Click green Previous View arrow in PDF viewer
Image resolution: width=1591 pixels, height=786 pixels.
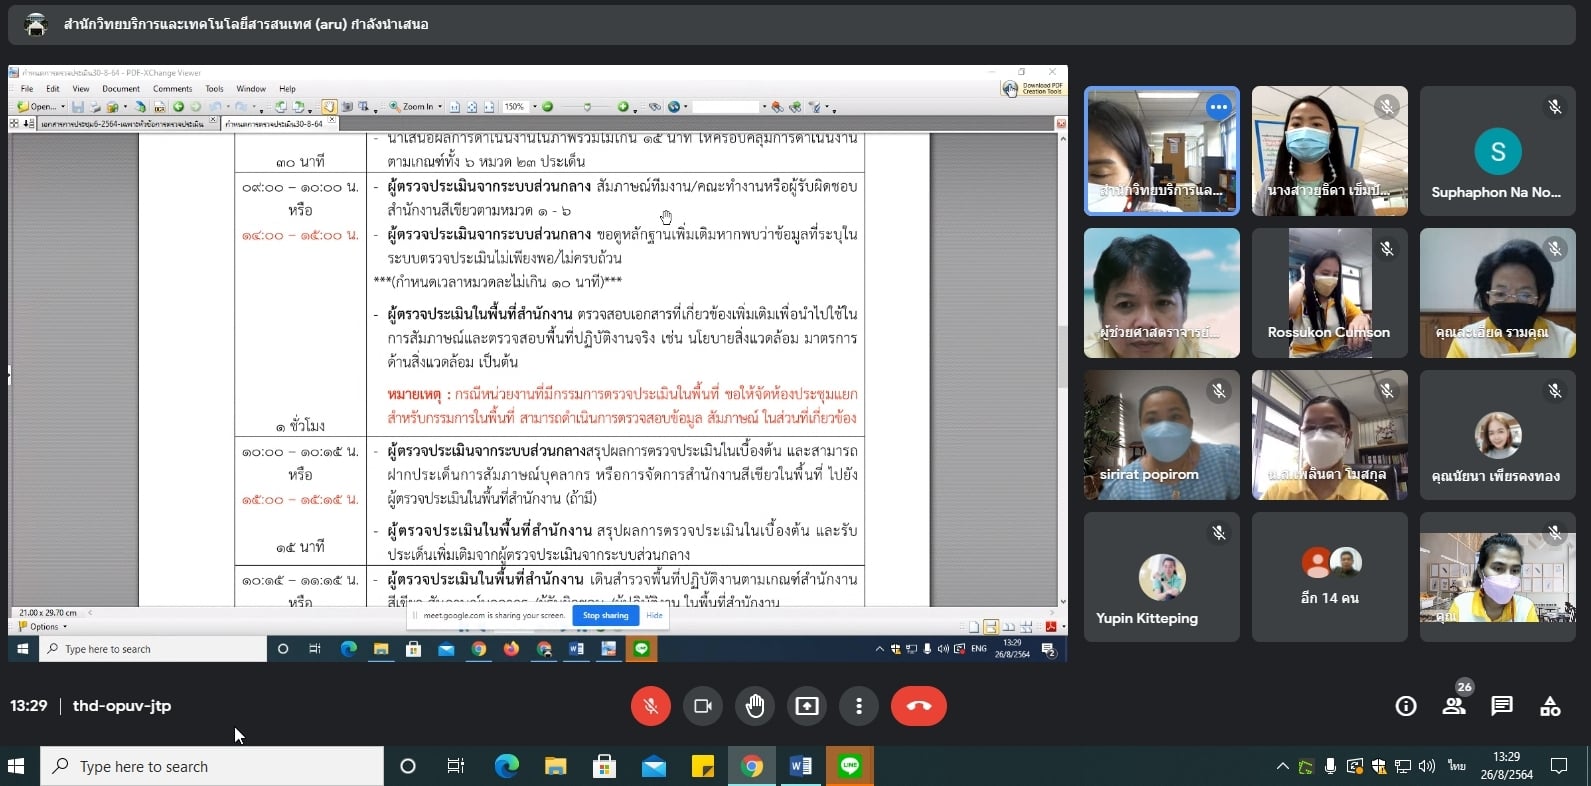pos(178,106)
